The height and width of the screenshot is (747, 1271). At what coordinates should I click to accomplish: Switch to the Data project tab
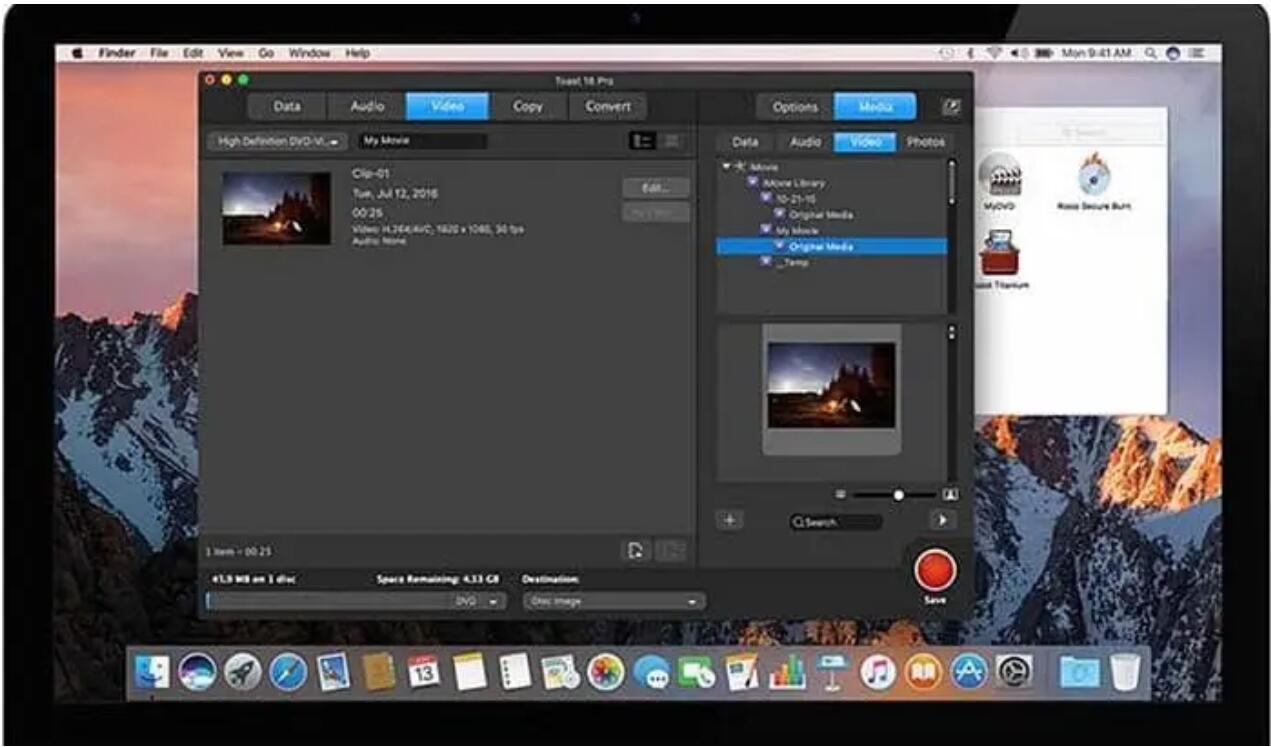click(x=287, y=106)
